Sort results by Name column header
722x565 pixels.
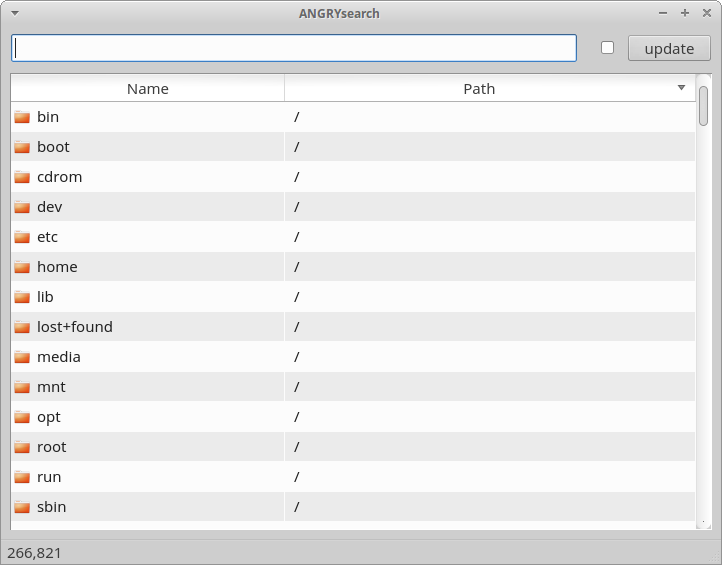147,88
